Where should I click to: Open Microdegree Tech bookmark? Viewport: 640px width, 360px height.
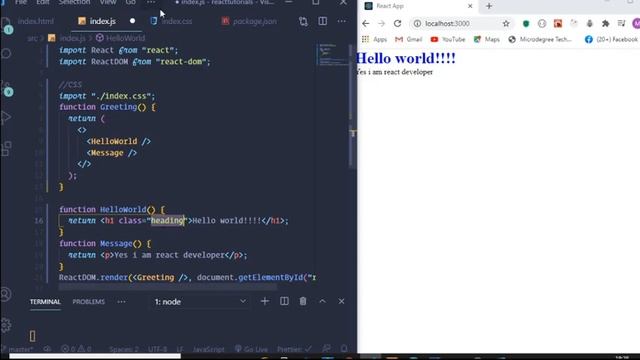pyautogui.click(x=540, y=39)
